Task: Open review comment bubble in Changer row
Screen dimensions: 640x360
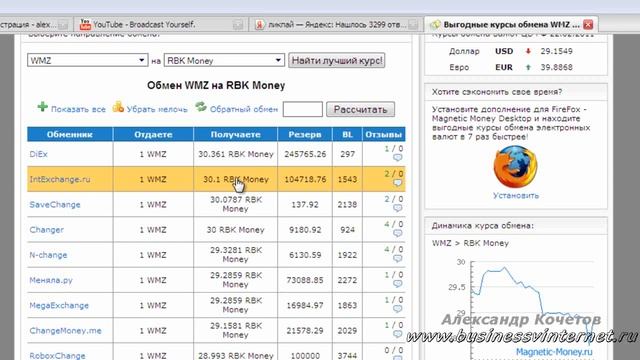Action: pyautogui.click(x=398, y=233)
